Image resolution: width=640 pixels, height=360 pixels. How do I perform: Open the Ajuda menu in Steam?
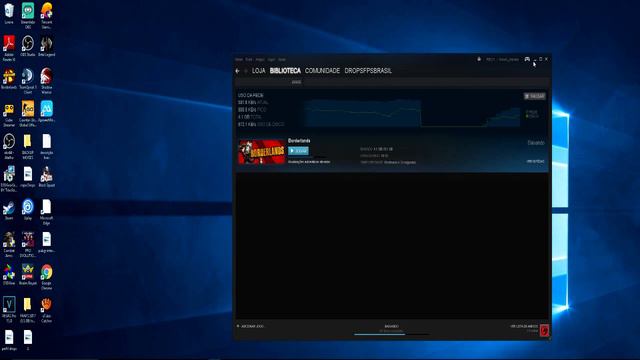[282, 60]
